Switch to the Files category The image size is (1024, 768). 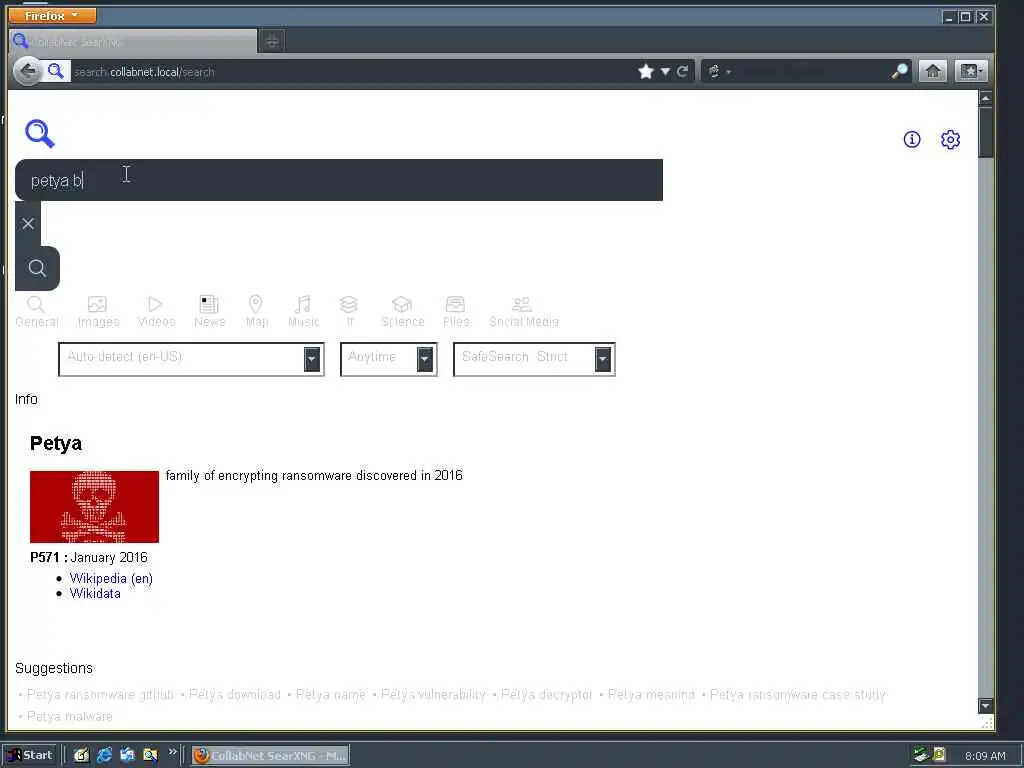point(455,312)
